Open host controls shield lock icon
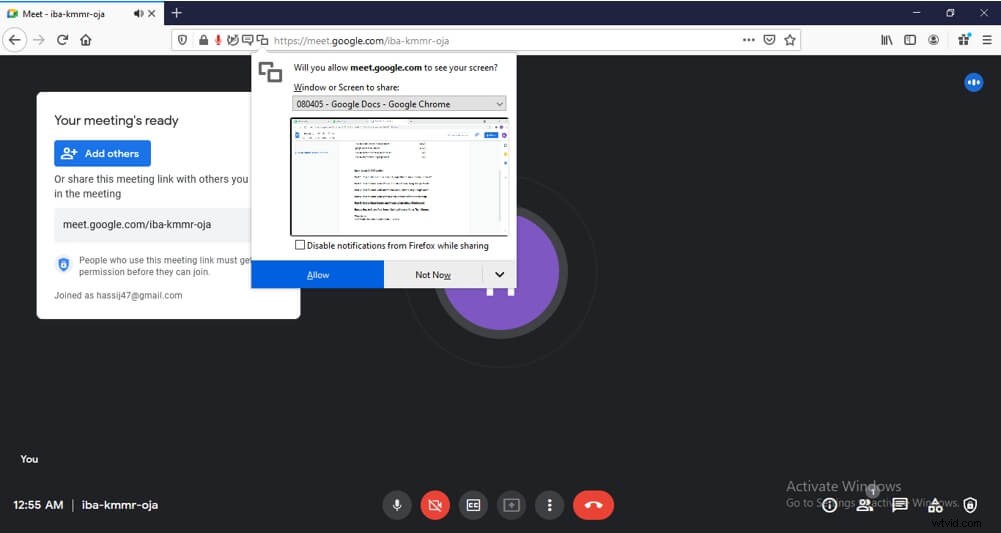 point(970,506)
